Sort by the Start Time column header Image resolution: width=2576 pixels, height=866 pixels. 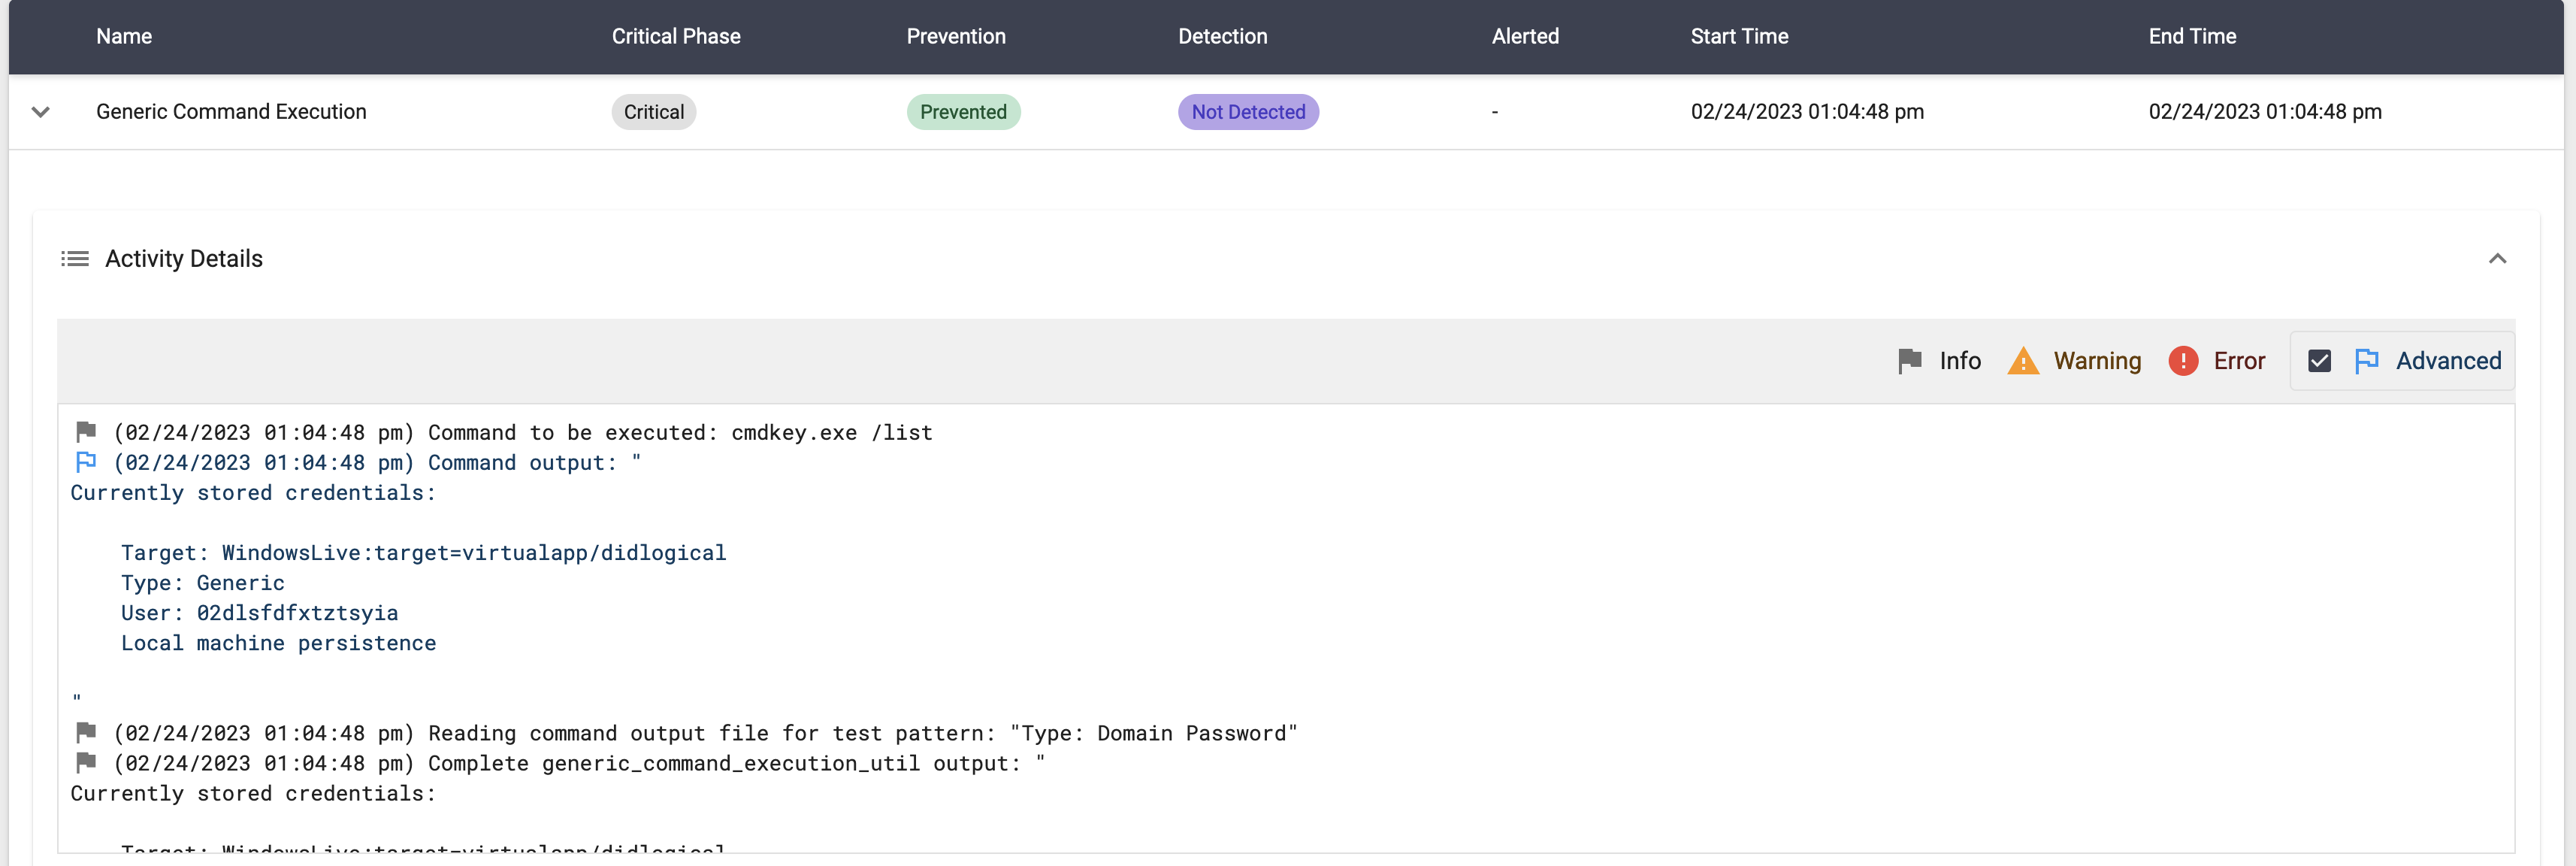click(1739, 37)
